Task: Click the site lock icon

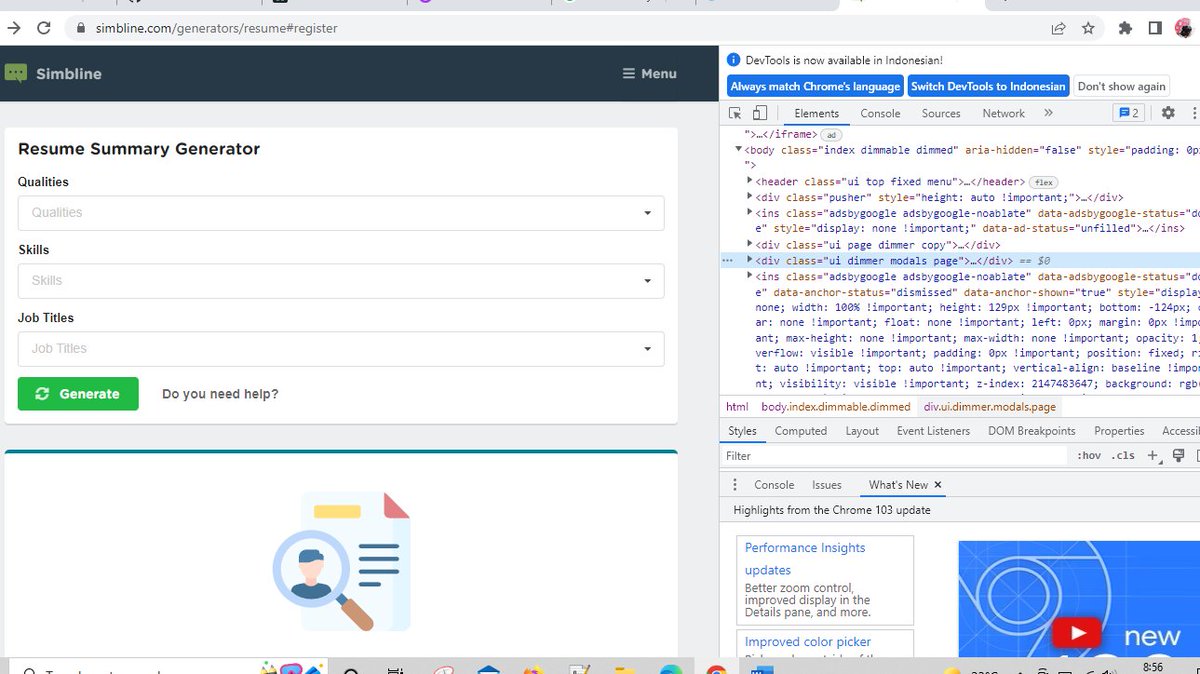Action: click(82, 28)
